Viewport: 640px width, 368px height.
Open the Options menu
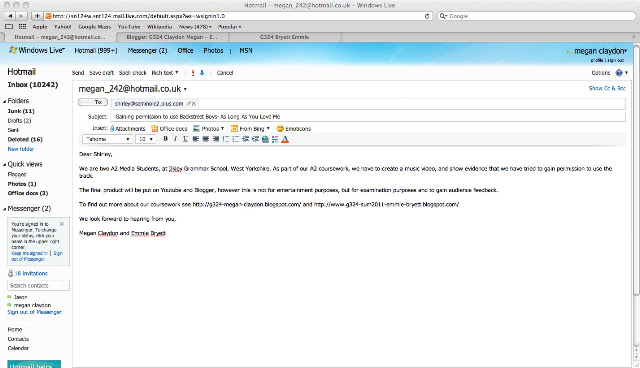(x=600, y=73)
